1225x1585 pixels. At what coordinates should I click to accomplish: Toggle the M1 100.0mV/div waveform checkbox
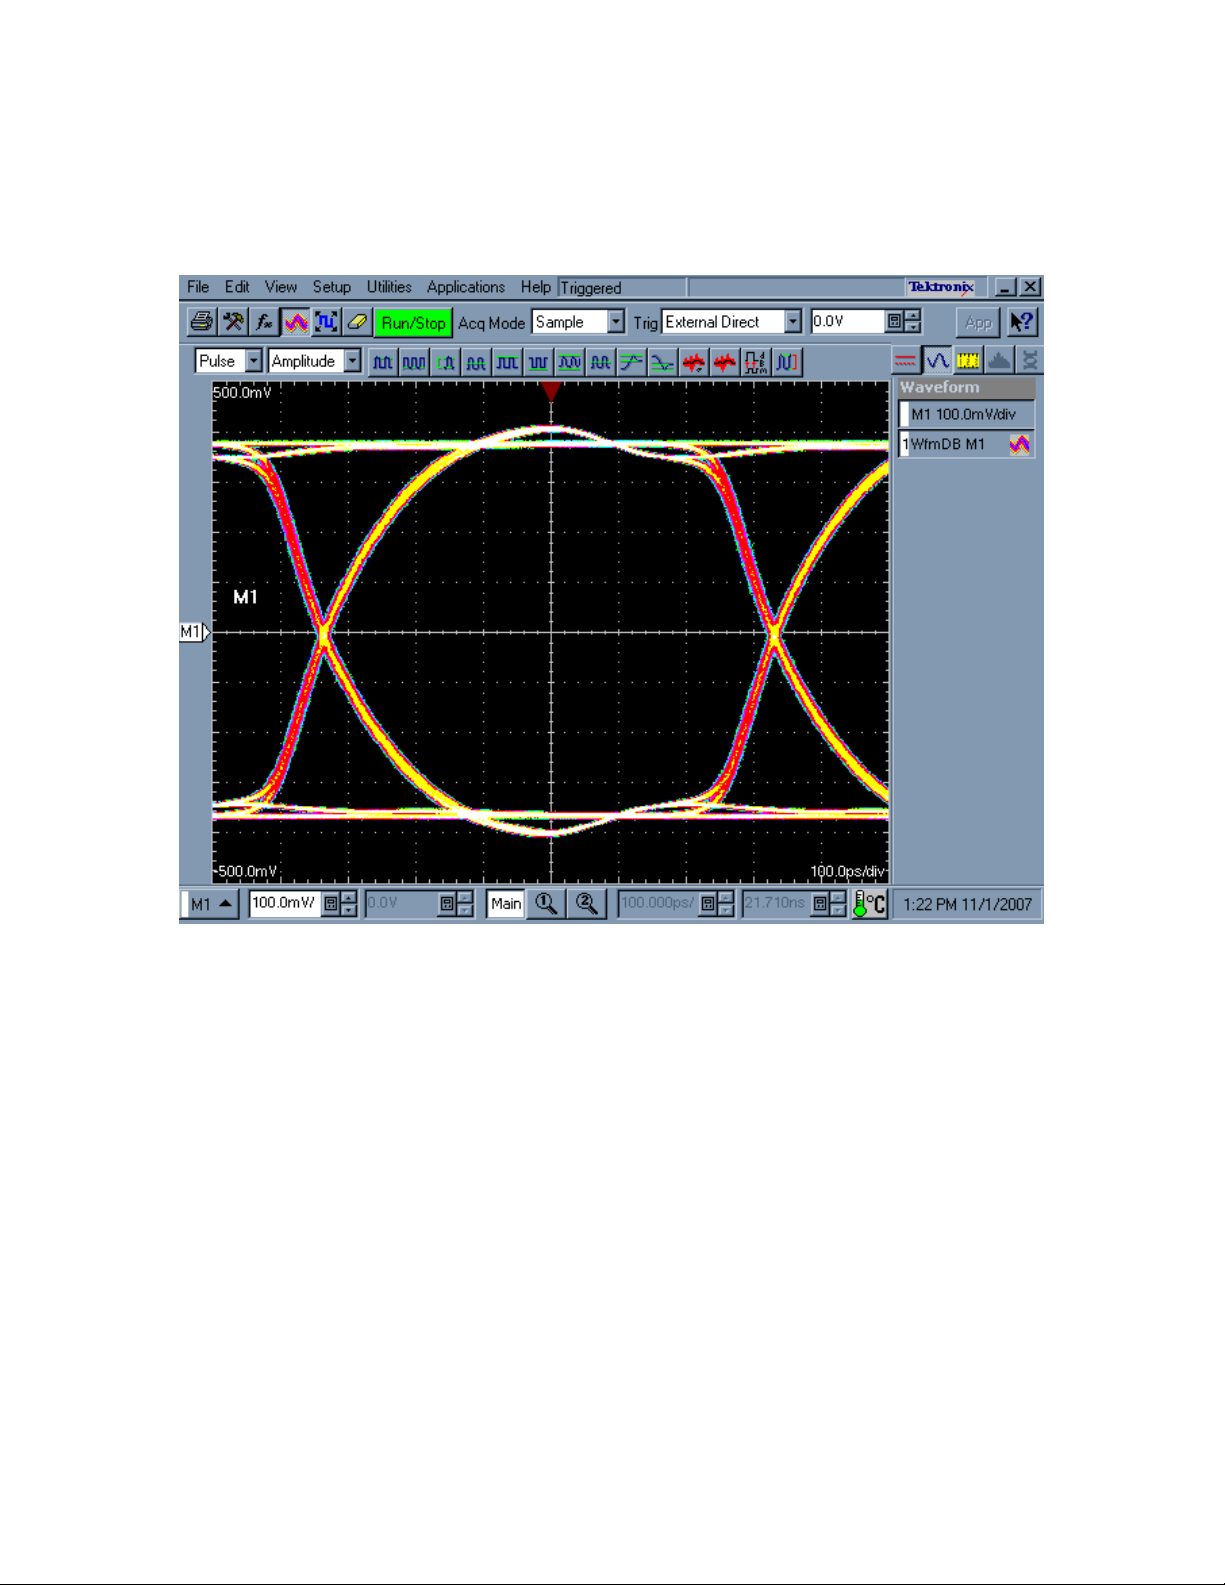pyautogui.click(x=905, y=414)
